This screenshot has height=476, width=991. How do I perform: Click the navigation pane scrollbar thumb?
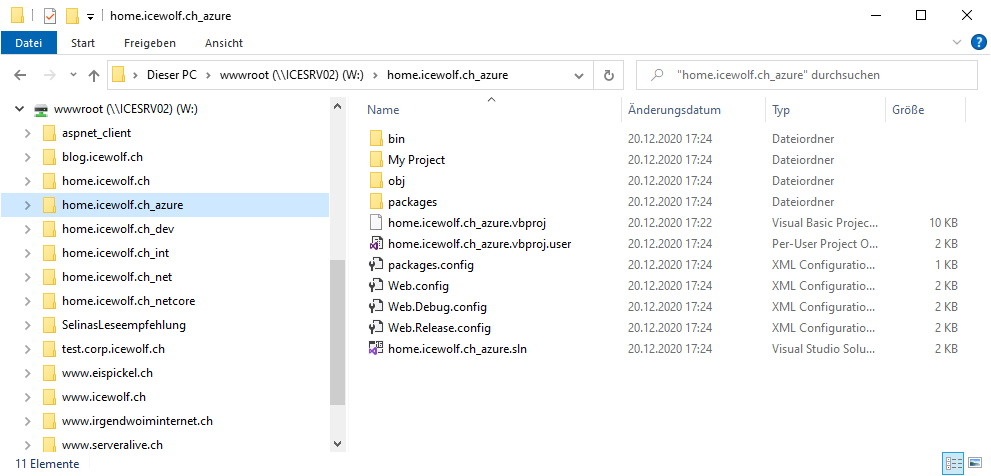[337, 331]
